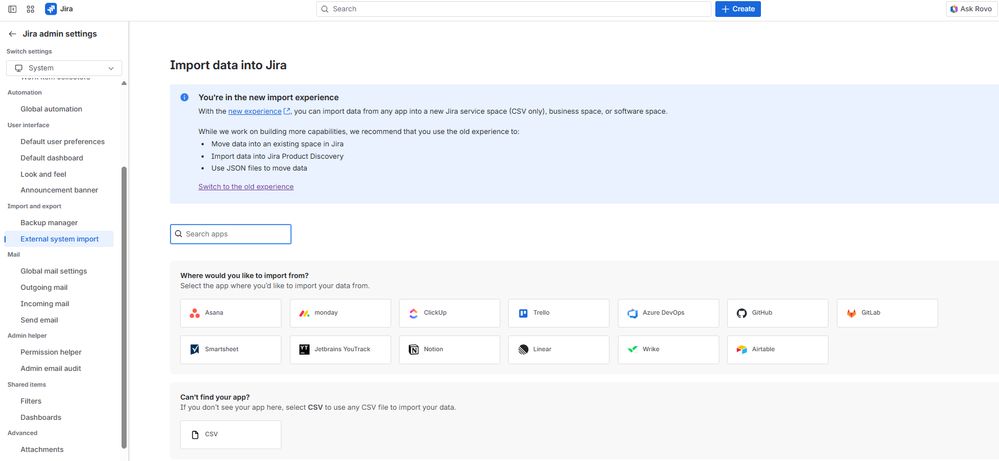Click the magnifier icon in Search apps

pos(178,234)
